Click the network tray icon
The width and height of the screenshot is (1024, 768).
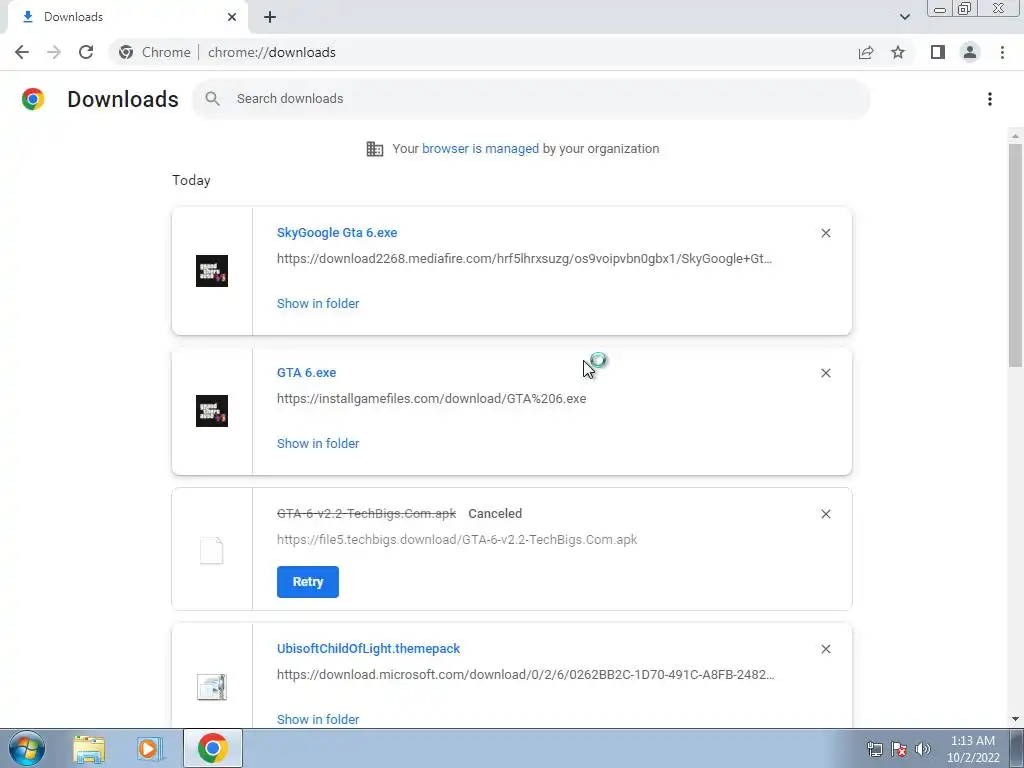click(874, 749)
